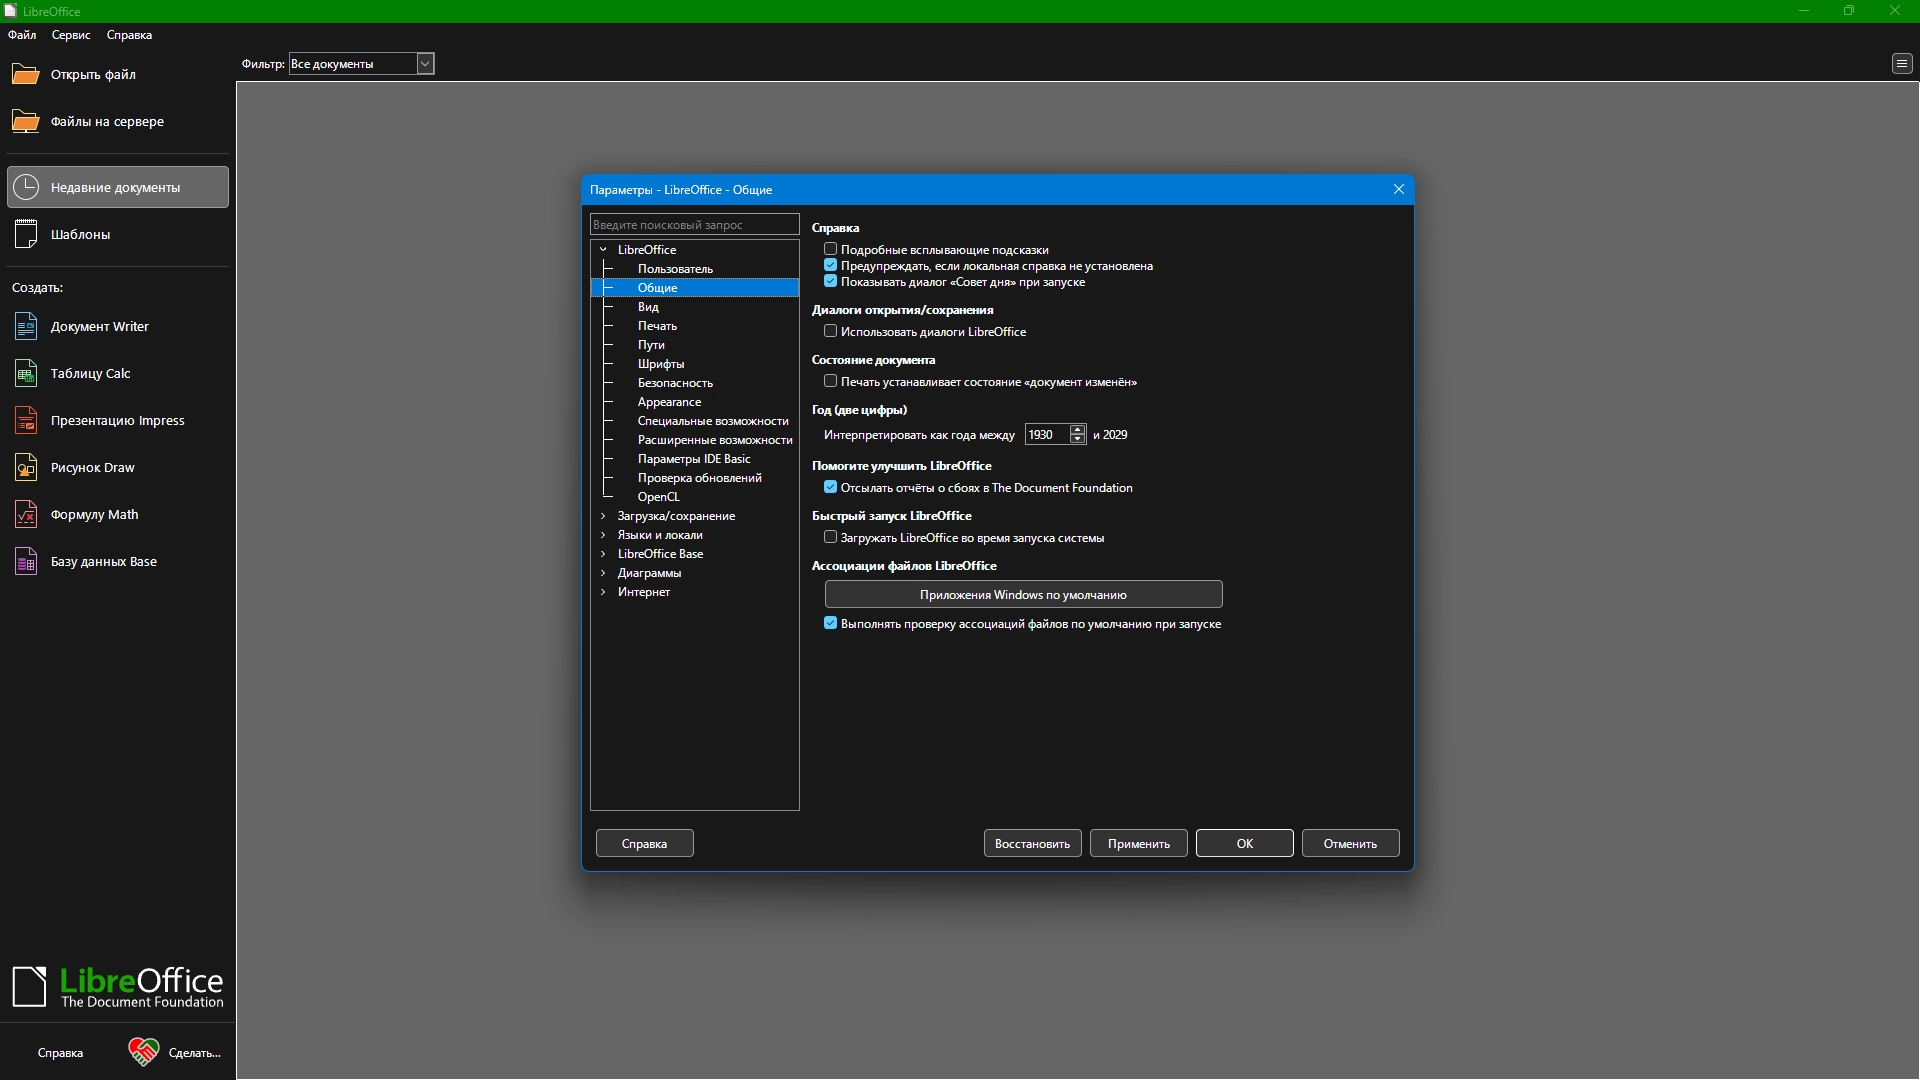This screenshot has height=1080, width=1920.
Task: Open the Сервис menu
Action: (71, 35)
